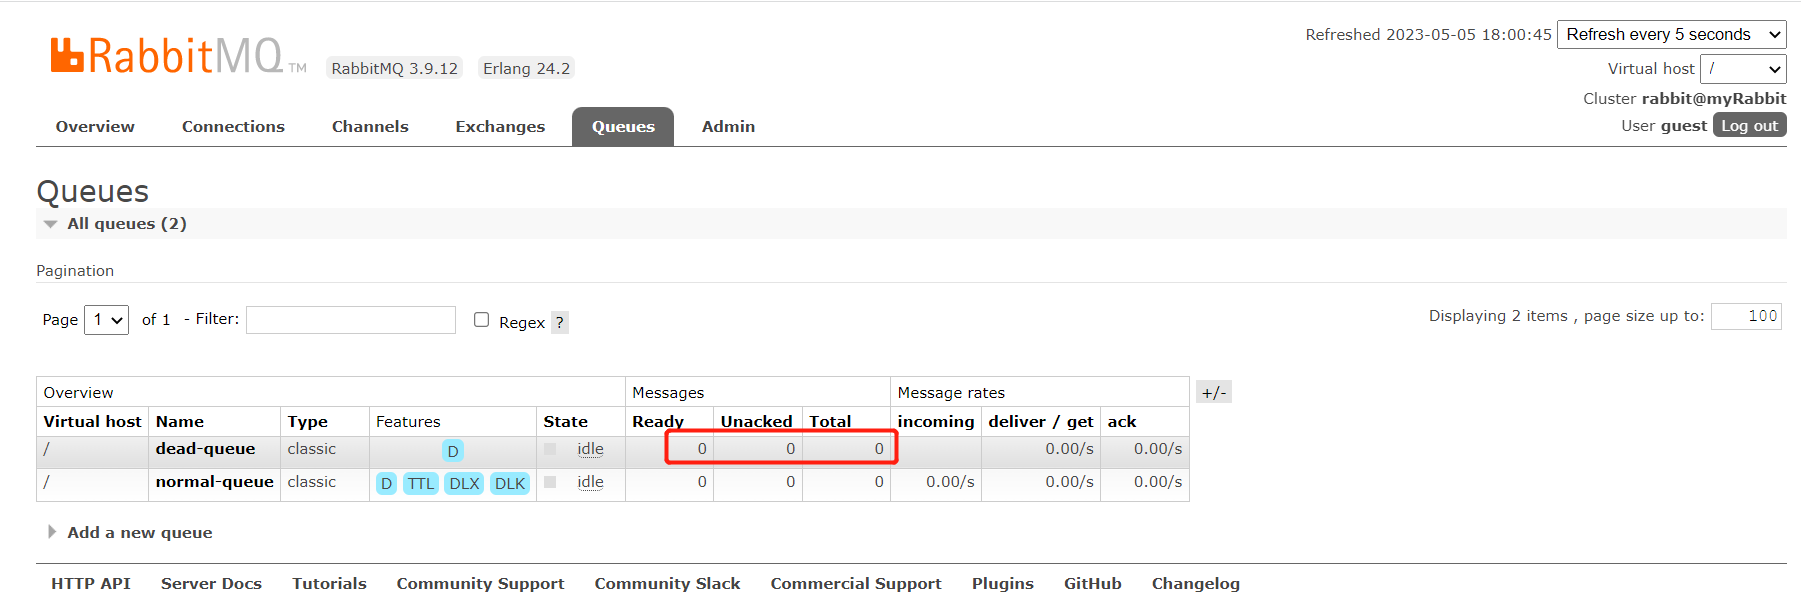Click the Regex help question mark
Viewport: 1801px width, 605px height.
click(x=560, y=323)
